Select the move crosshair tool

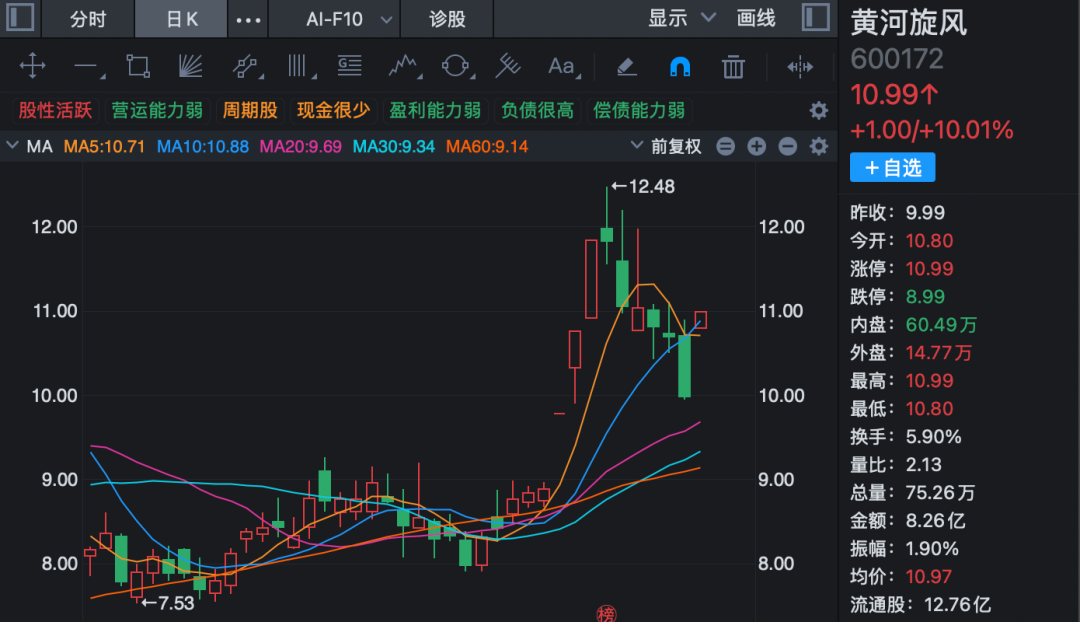[x=32, y=67]
